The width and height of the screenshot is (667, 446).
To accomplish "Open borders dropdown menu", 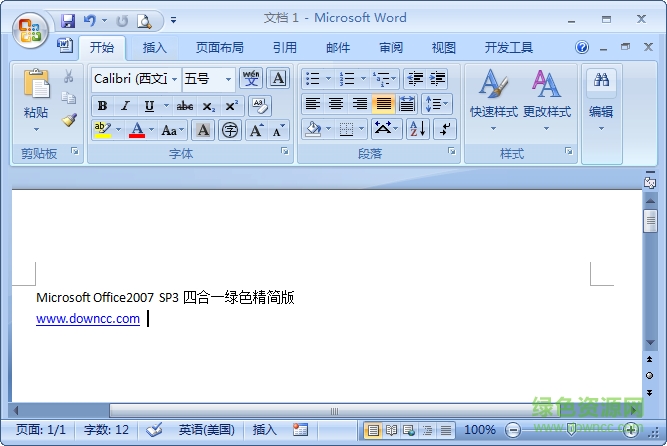I will pyautogui.click(x=362, y=129).
